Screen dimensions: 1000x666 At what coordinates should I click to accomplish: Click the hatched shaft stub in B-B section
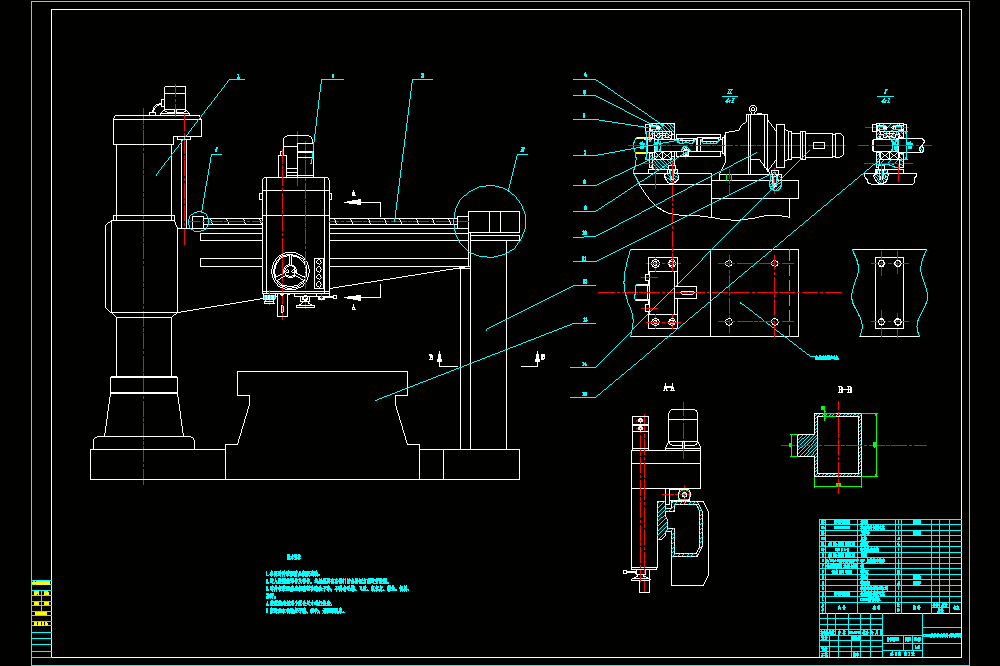tap(805, 445)
